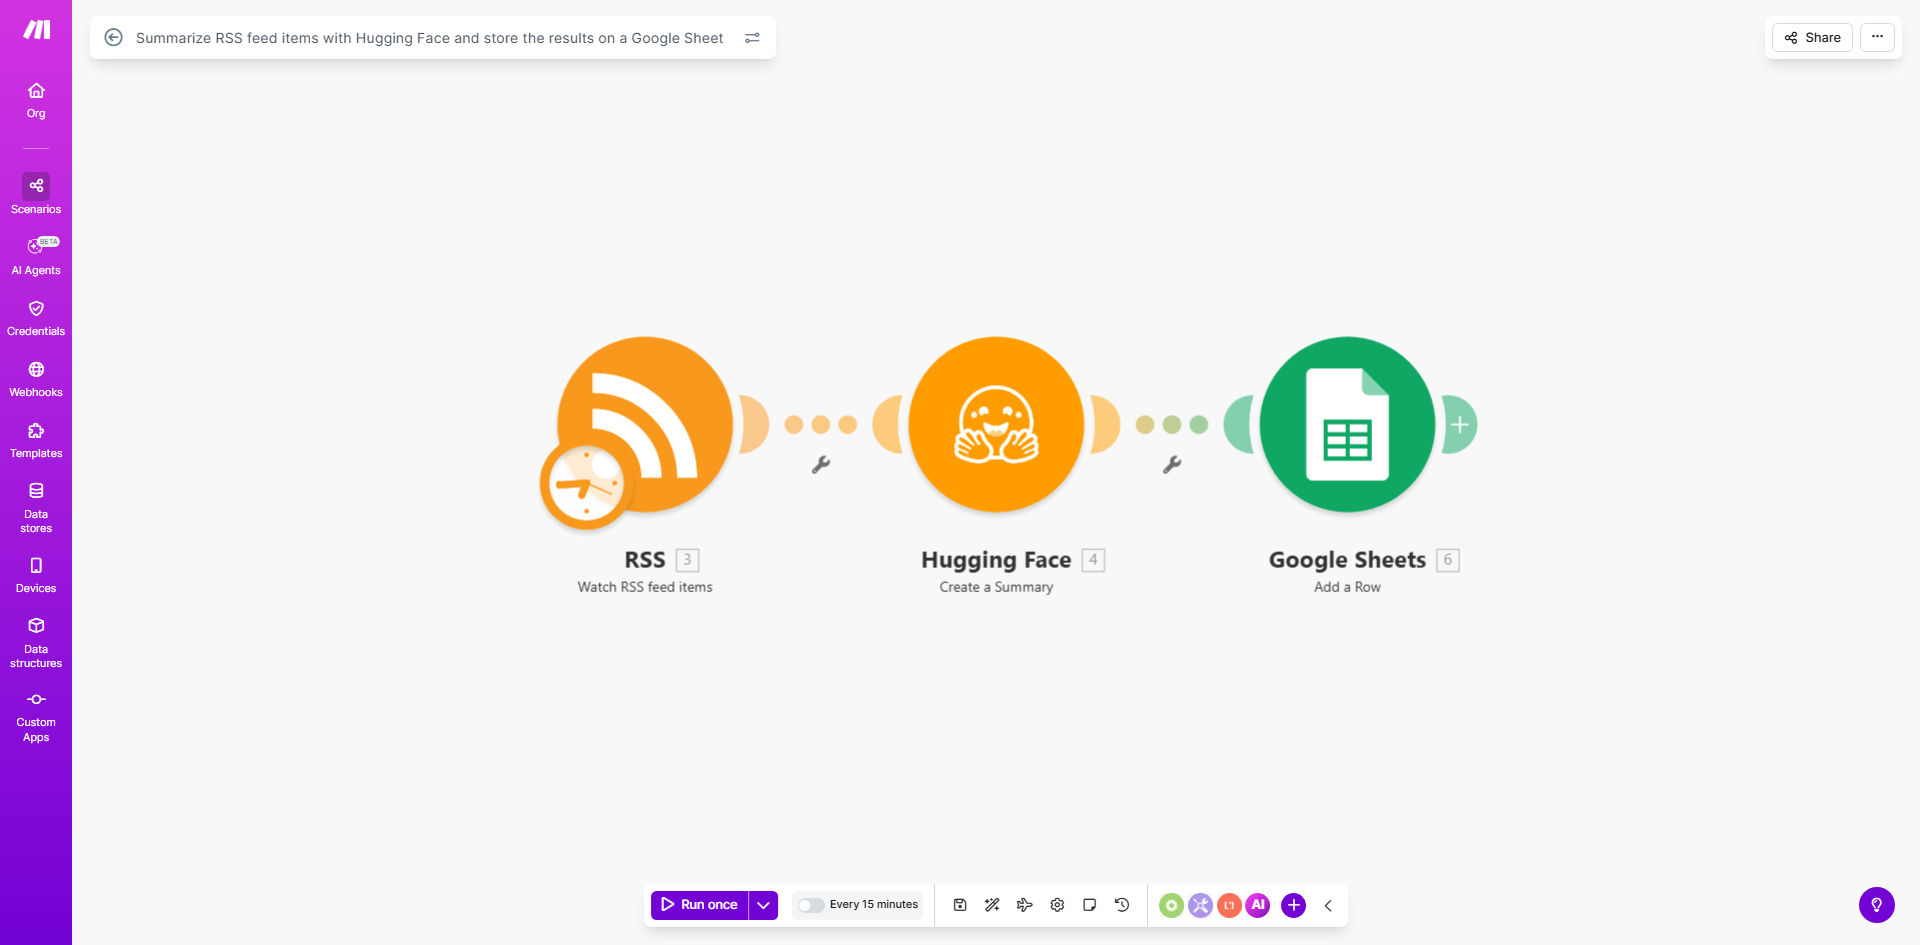1920x945 pixels.
Task: Open the Data stores page
Action: tap(36, 507)
